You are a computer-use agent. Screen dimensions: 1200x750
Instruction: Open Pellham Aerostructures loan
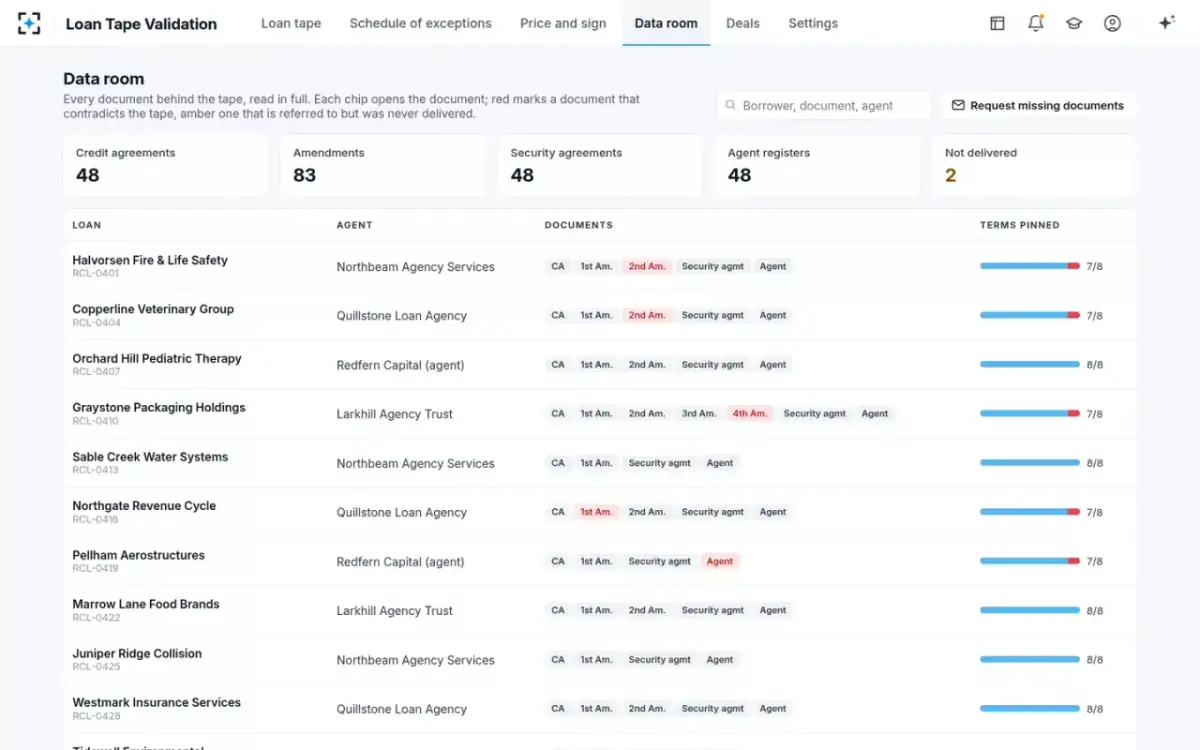(138, 555)
